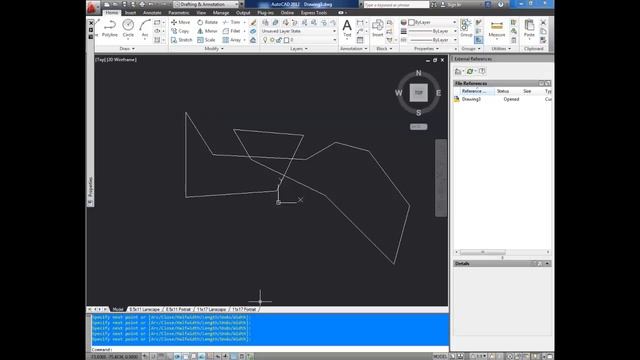Viewport: 640px width, 360px height.
Task: Activate the Mirror tool
Action: [207, 31]
